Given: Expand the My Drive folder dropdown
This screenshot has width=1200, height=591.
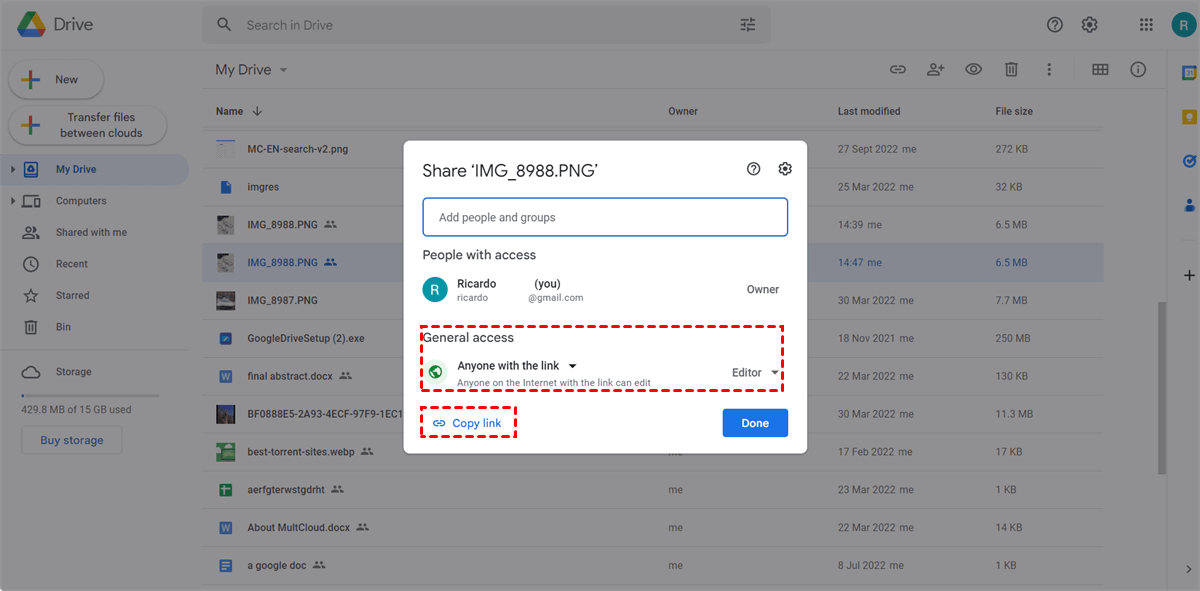Looking at the screenshot, I should point(283,70).
